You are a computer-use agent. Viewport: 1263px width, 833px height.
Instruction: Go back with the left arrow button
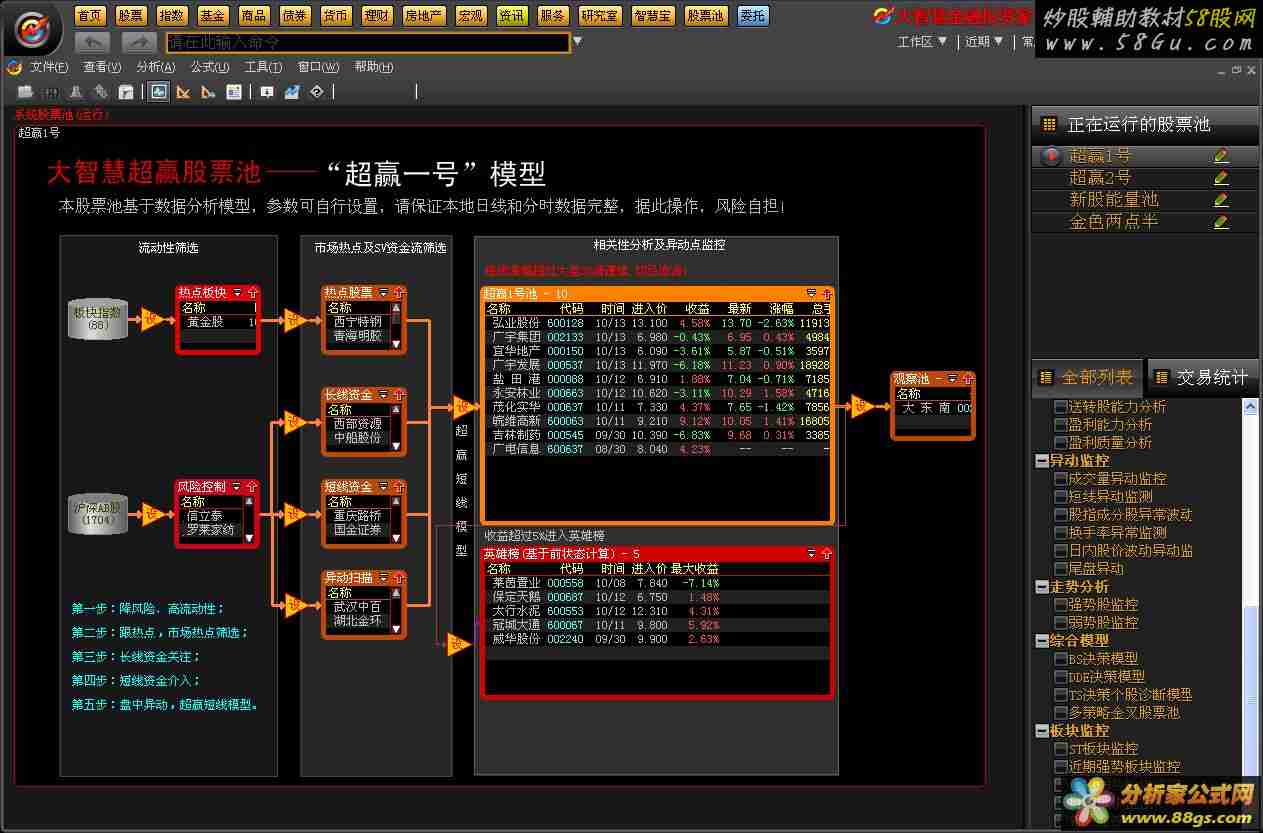point(92,42)
